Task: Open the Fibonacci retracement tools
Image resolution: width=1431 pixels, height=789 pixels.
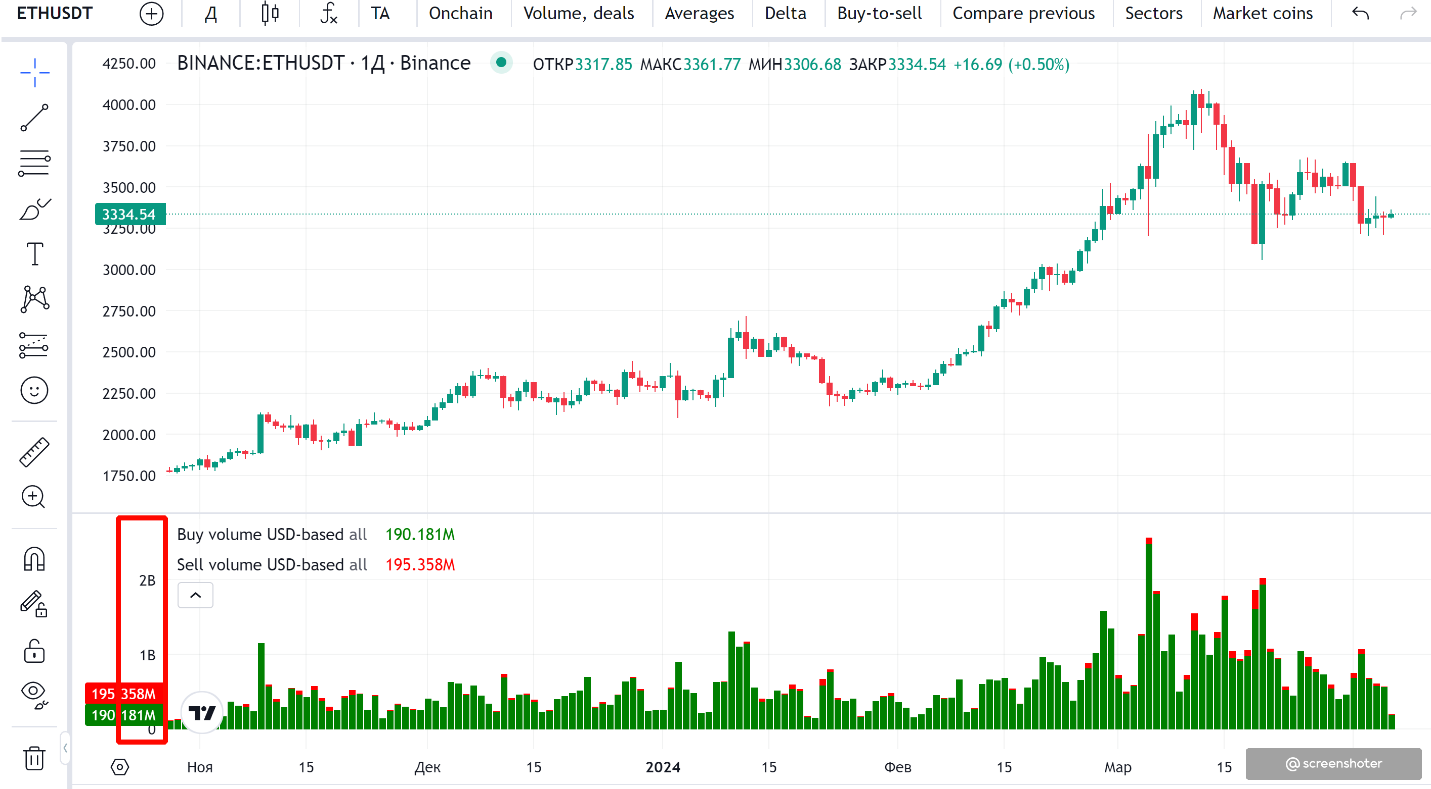Action: click(35, 163)
